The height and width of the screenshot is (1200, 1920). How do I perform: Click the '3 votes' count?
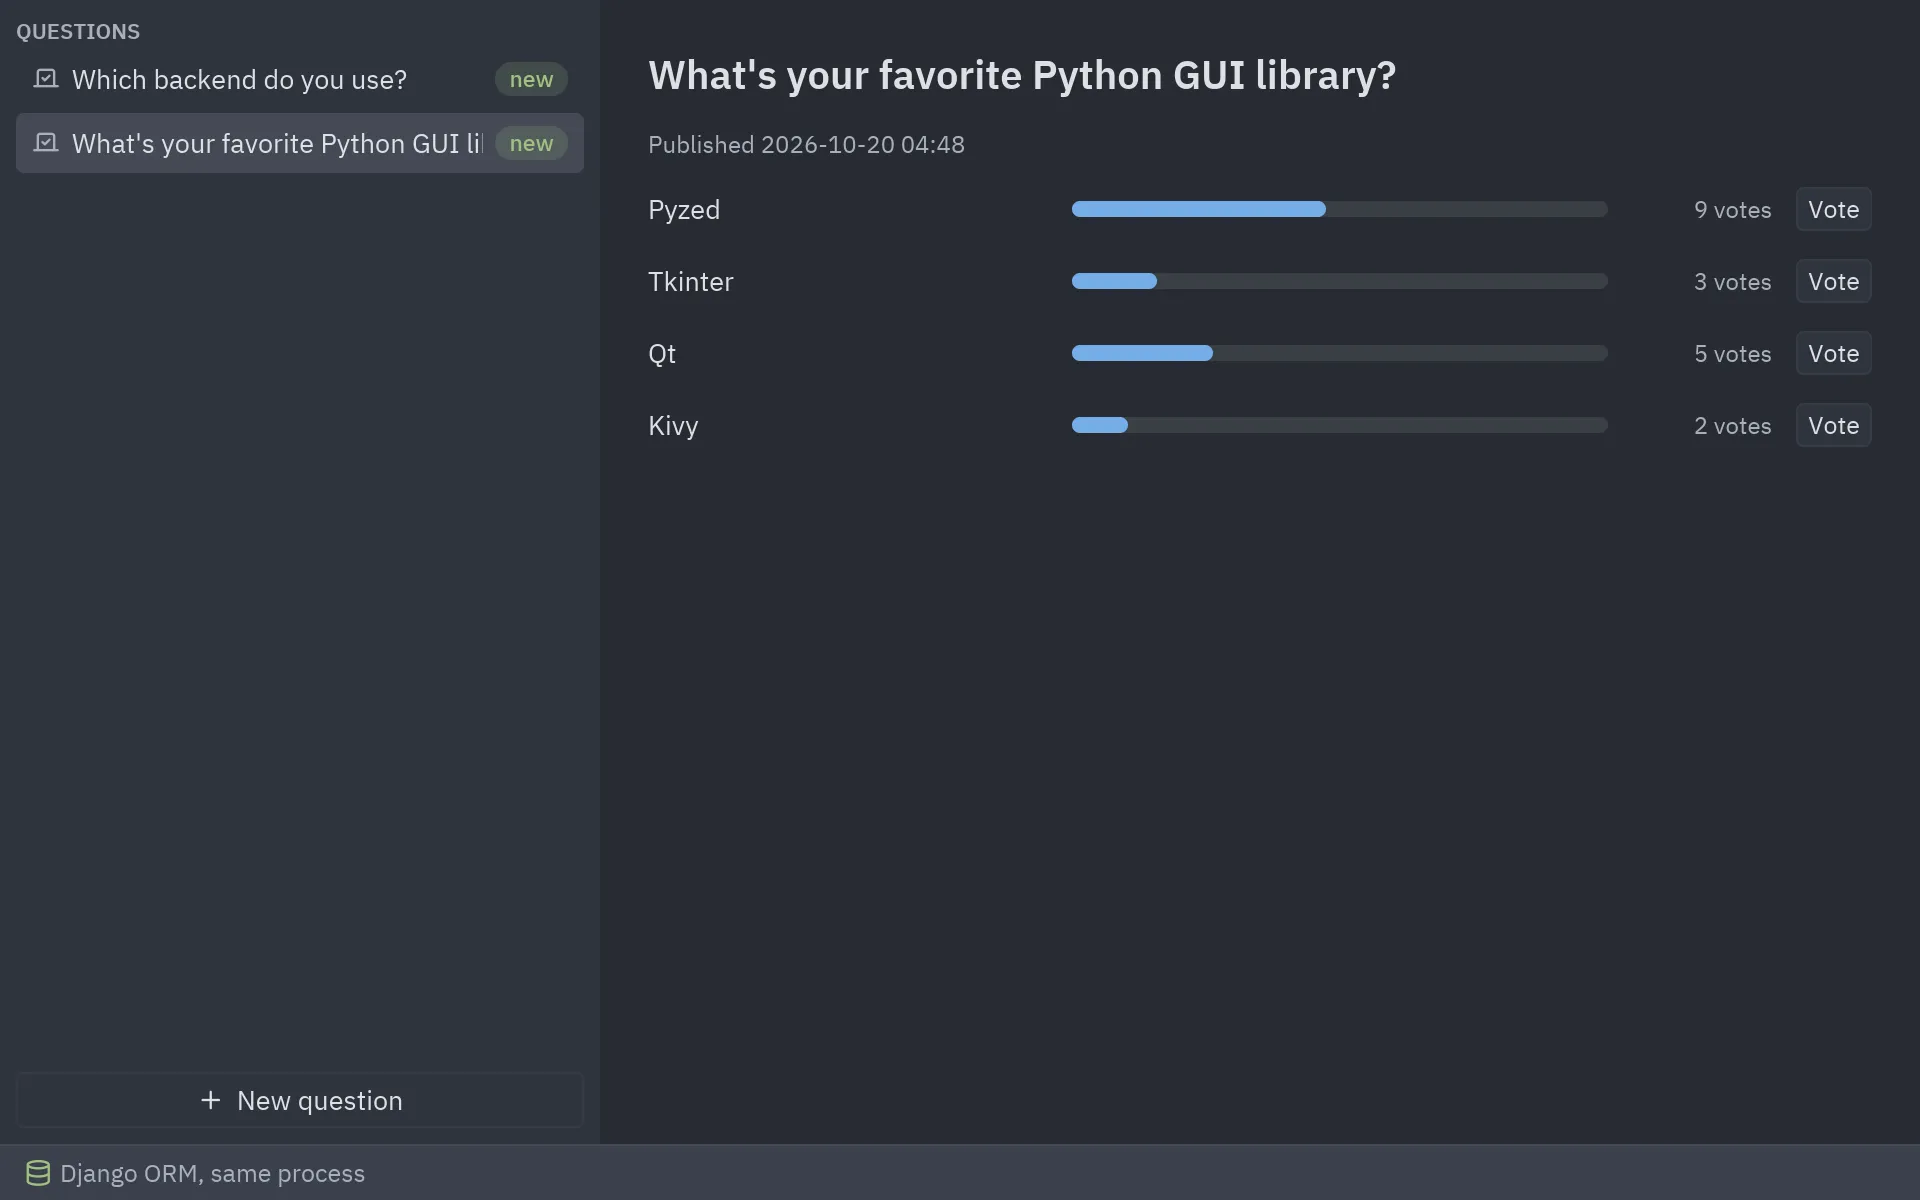[1732, 282]
